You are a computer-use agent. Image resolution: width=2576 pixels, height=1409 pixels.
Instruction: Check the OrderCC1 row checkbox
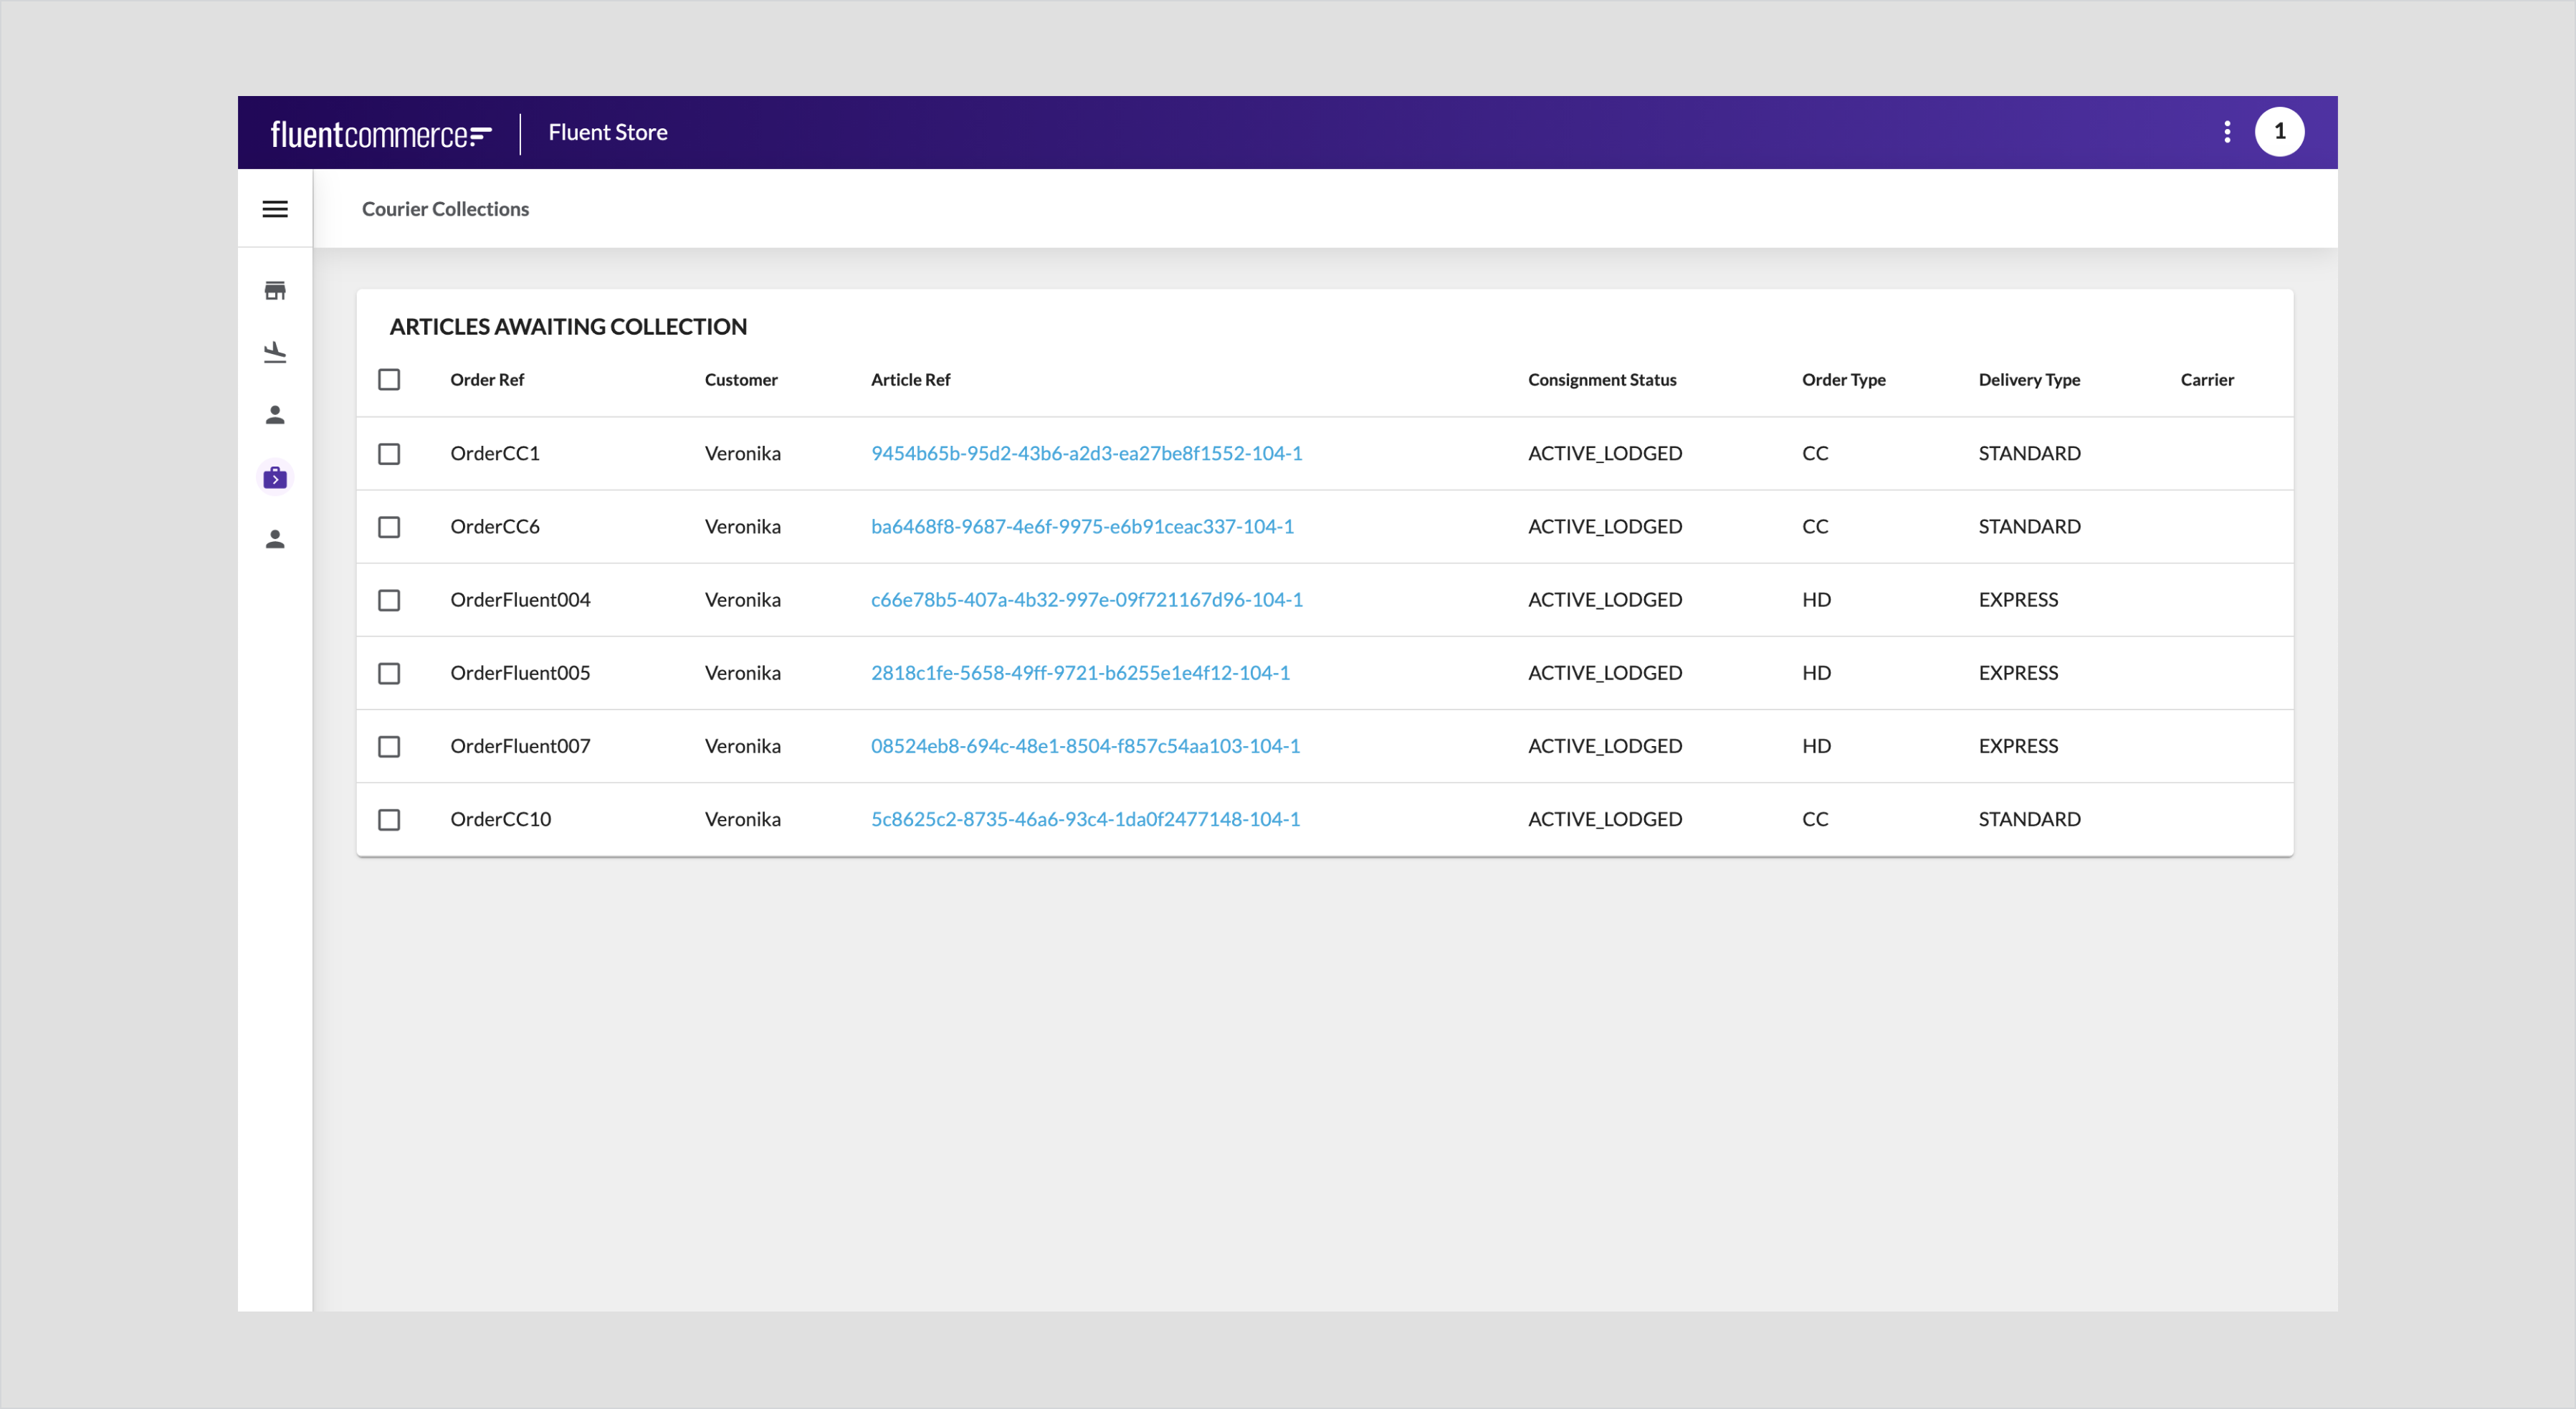389,454
